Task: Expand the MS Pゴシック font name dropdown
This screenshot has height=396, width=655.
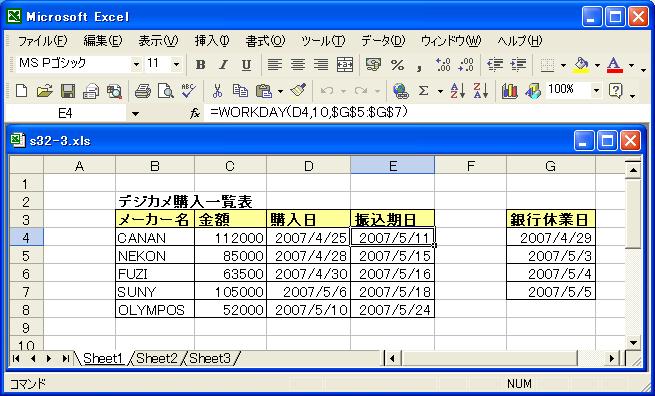Action: click(x=136, y=64)
